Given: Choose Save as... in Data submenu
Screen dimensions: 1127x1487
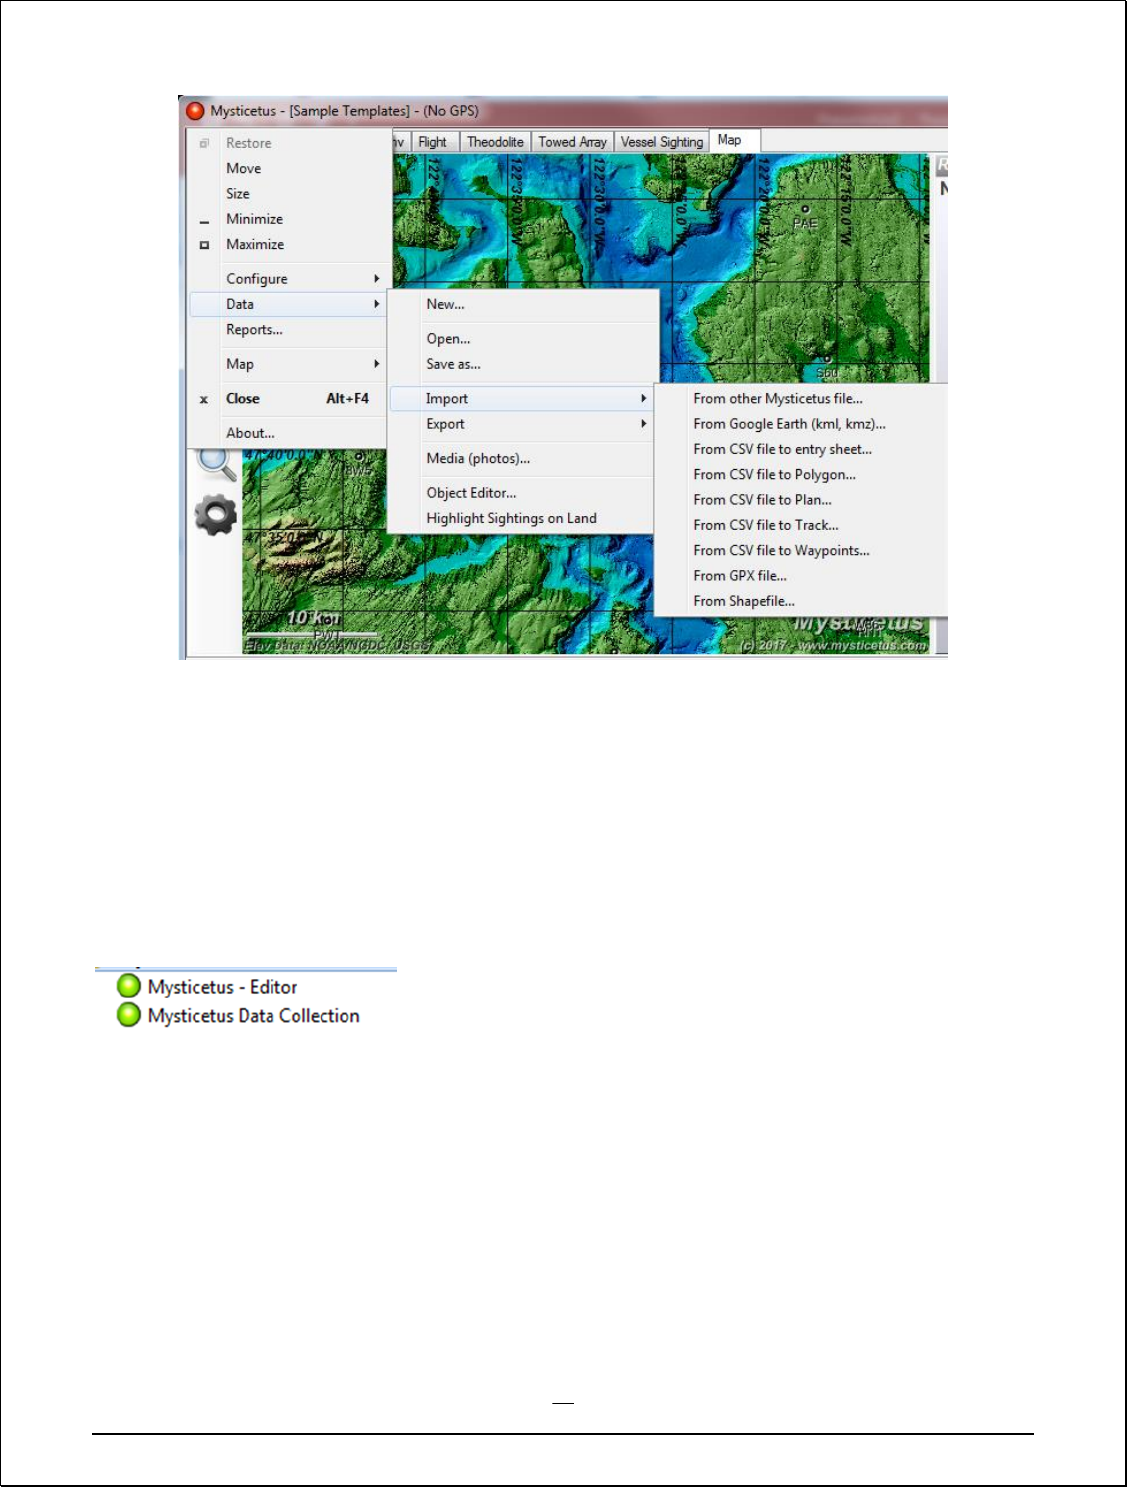Looking at the screenshot, I should 522,364.
